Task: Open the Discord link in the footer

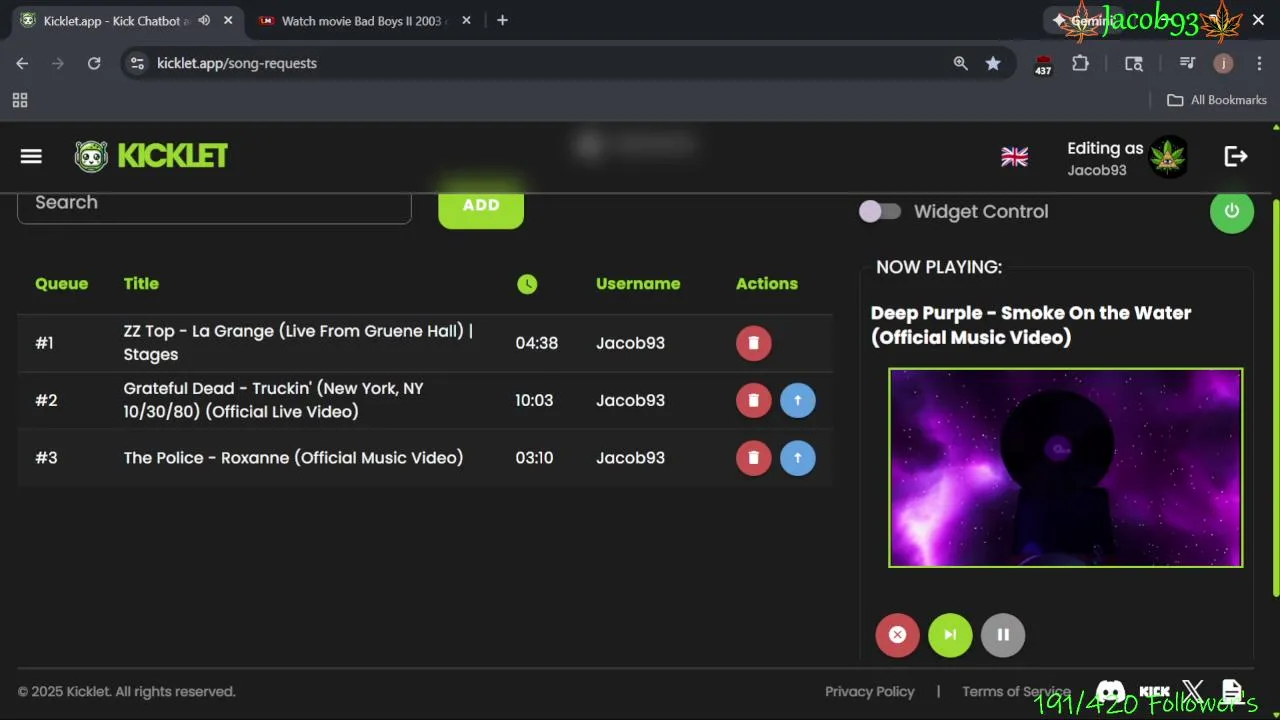Action: (1110, 691)
